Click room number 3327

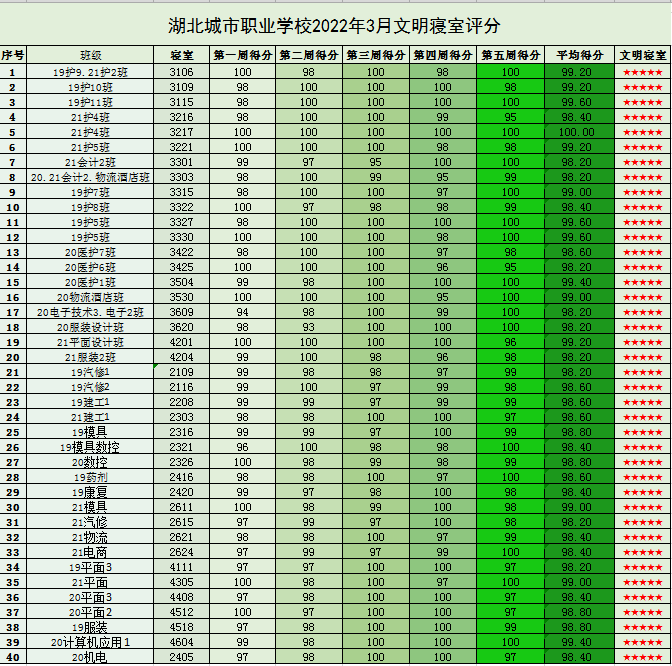pyautogui.click(x=181, y=222)
